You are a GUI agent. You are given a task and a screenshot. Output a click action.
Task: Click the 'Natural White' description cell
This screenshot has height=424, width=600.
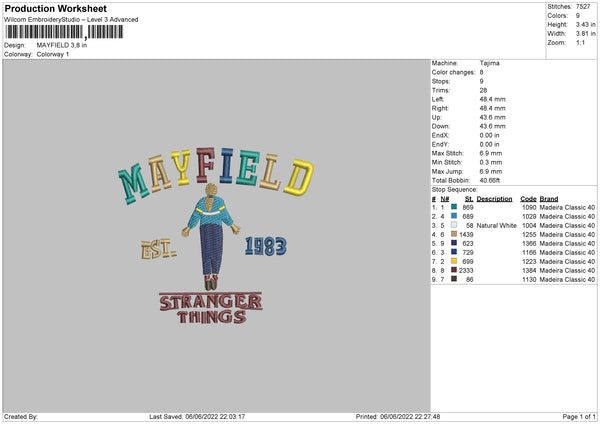tap(497, 225)
